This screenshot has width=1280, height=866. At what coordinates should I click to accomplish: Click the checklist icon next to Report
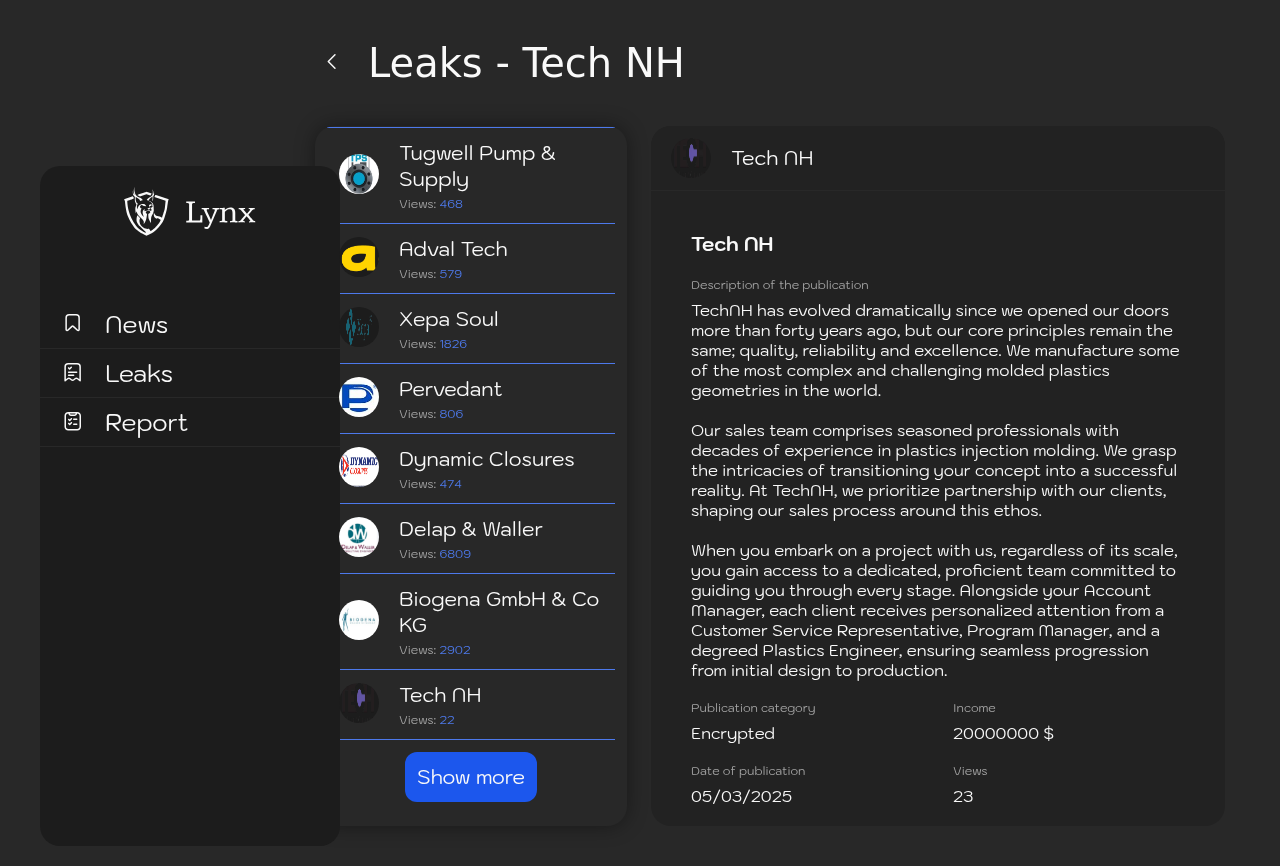[x=73, y=421]
